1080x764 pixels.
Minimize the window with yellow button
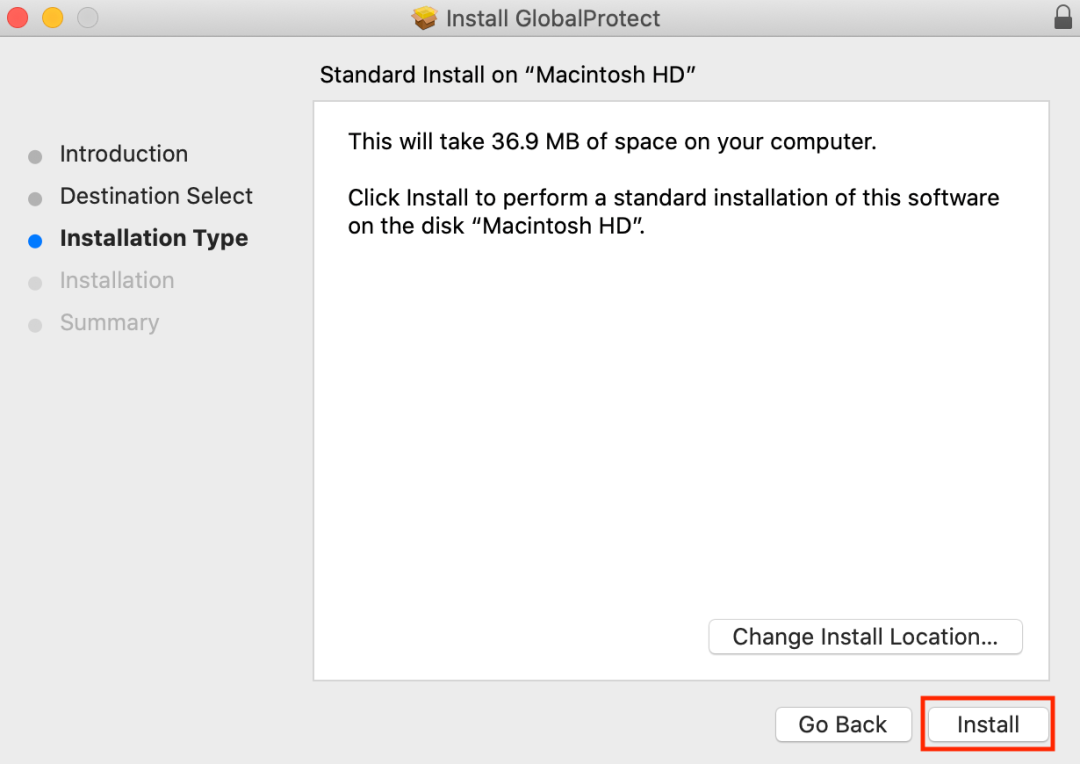[52, 17]
